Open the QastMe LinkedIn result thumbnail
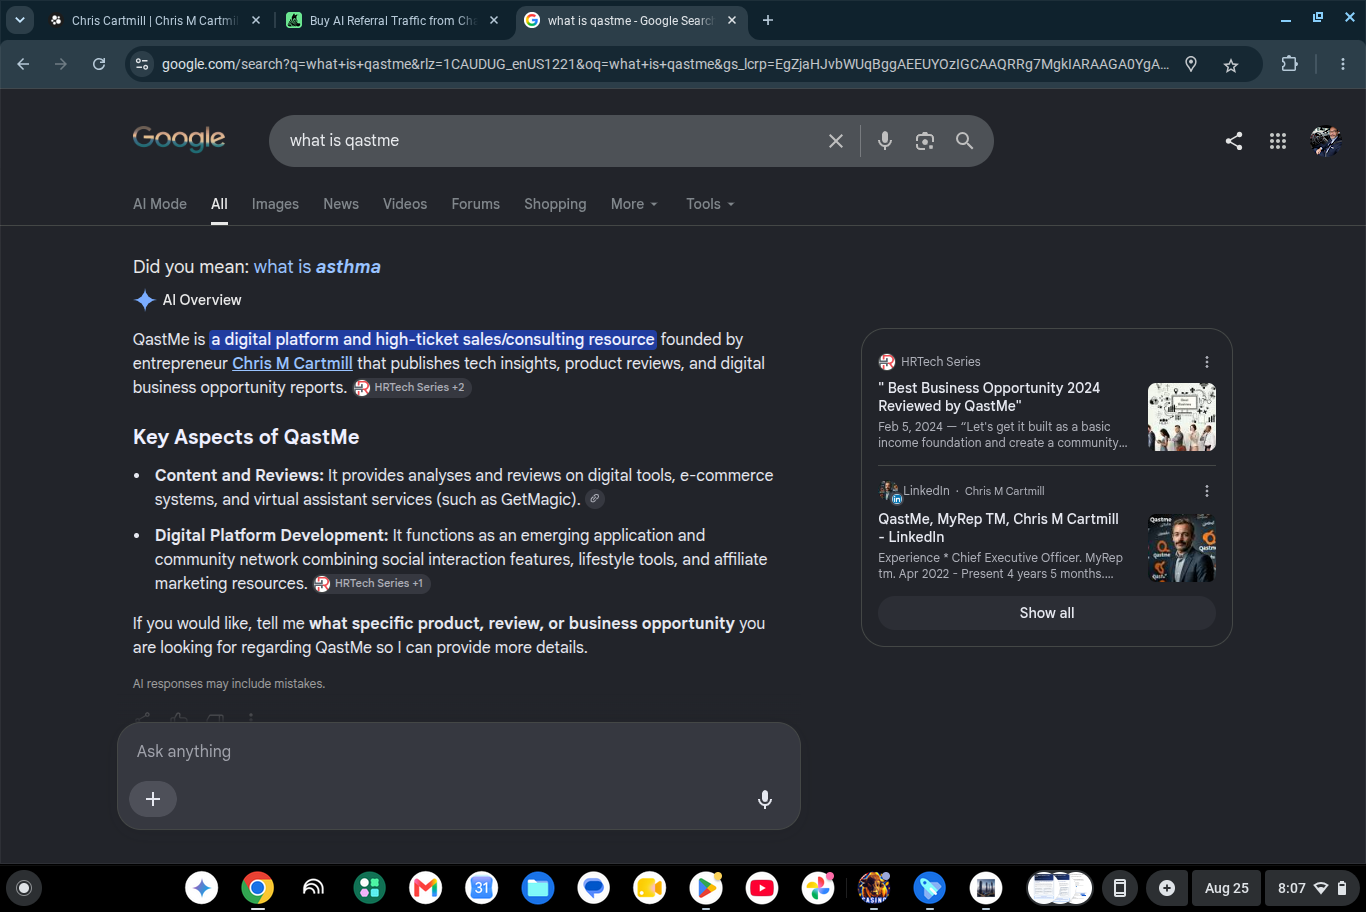 pyautogui.click(x=1182, y=548)
